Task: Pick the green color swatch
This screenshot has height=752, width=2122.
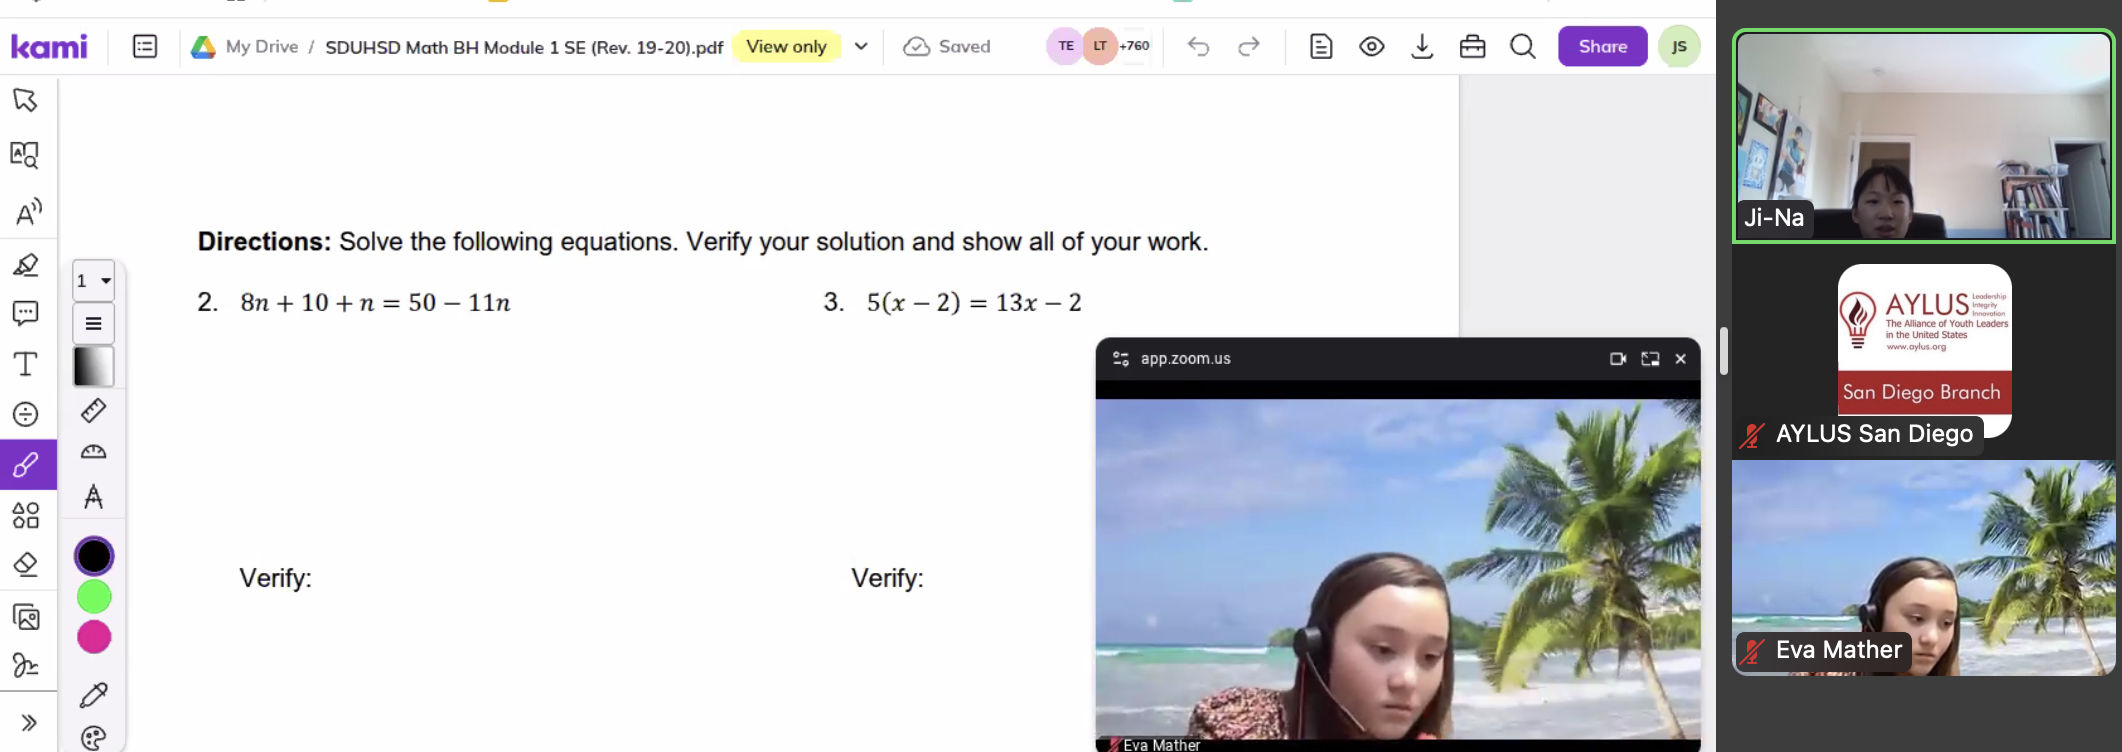Action: [94, 597]
